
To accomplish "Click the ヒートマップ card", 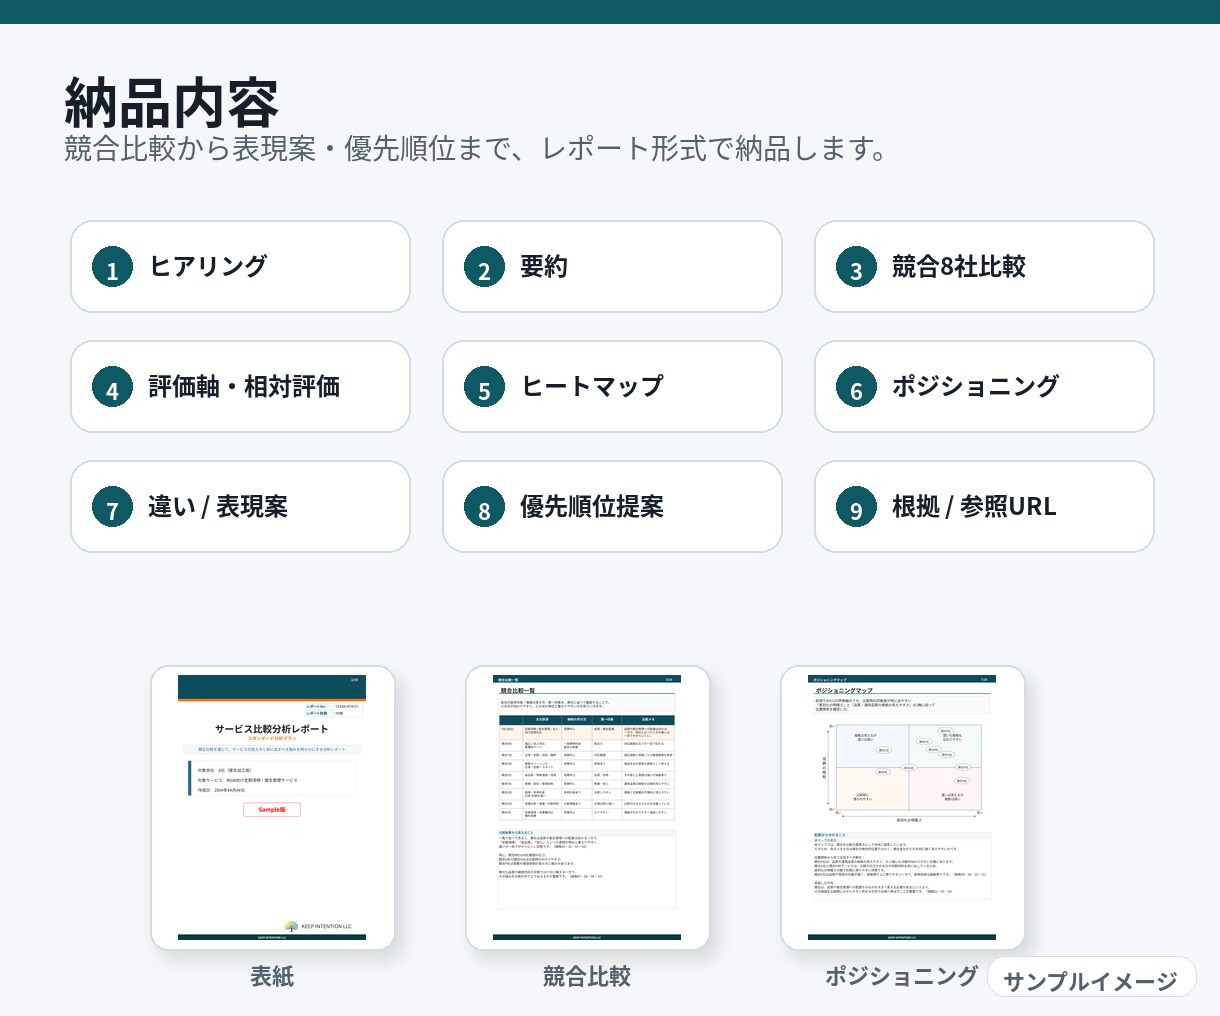I will 612,387.
